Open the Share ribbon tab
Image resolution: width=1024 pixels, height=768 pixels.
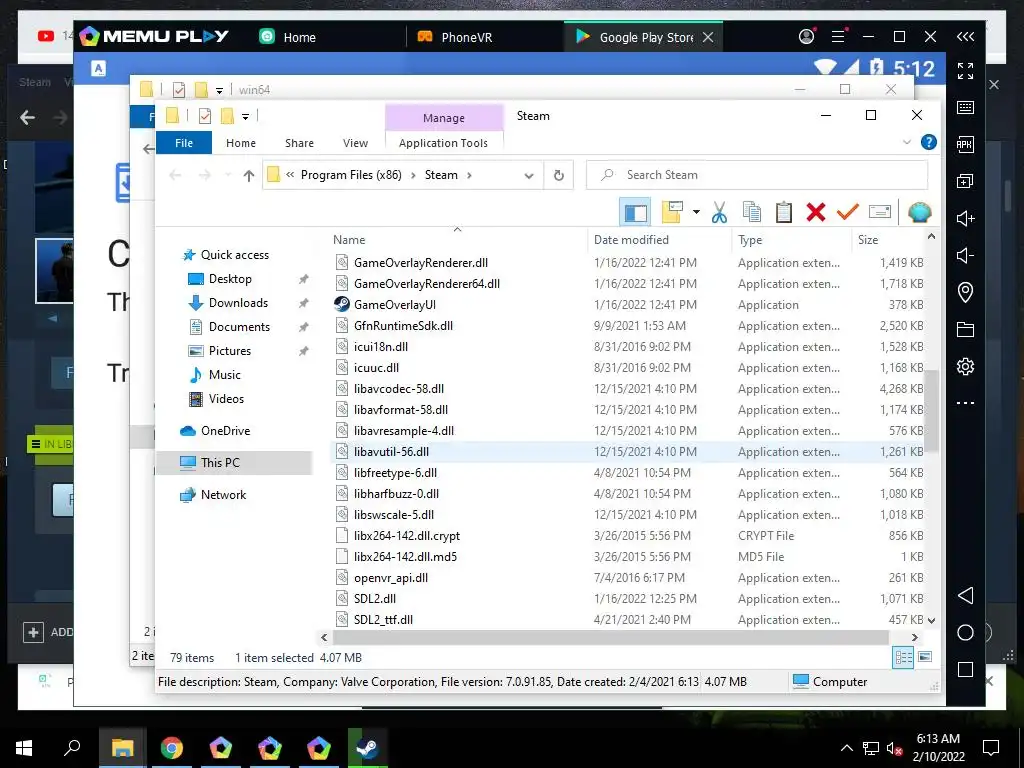pos(299,142)
